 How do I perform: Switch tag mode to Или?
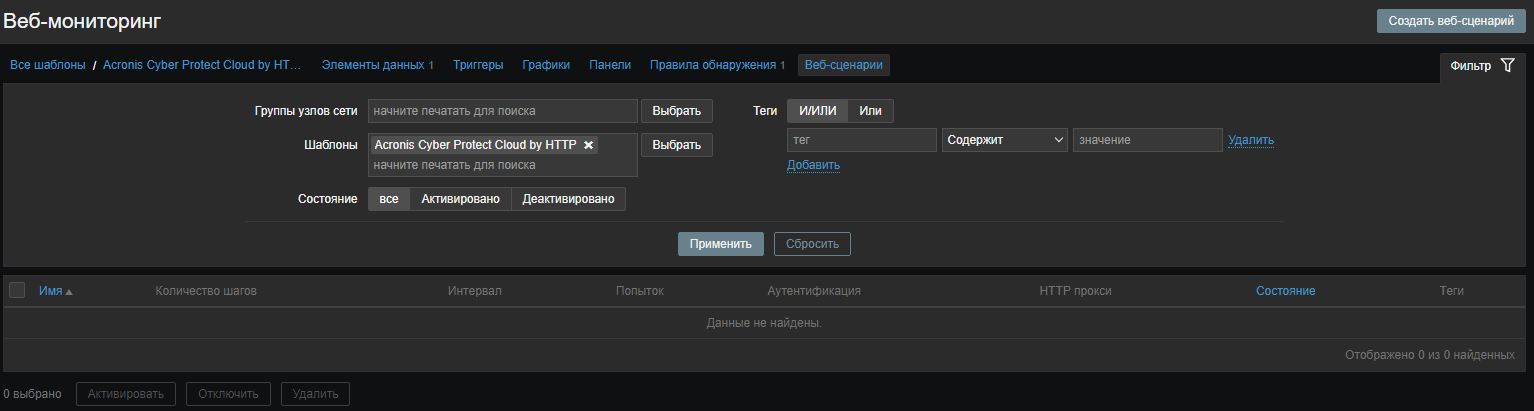tap(870, 111)
